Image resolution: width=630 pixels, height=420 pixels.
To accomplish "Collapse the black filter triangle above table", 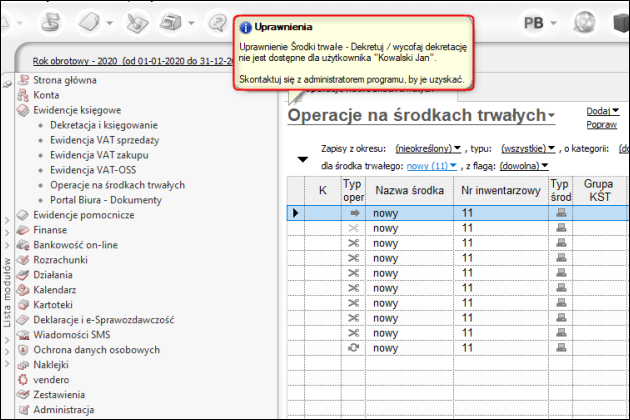I will (x=302, y=160).
